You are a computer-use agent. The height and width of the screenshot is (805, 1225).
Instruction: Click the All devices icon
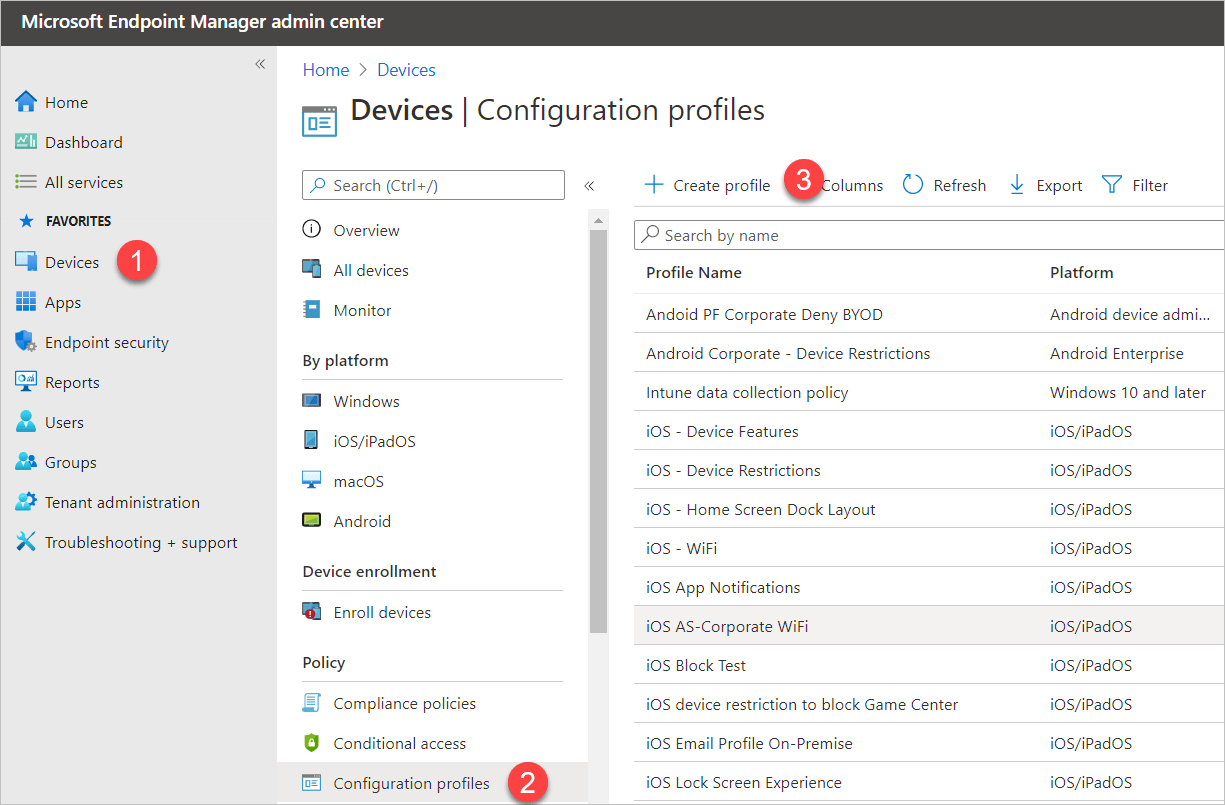coord(312,270)
